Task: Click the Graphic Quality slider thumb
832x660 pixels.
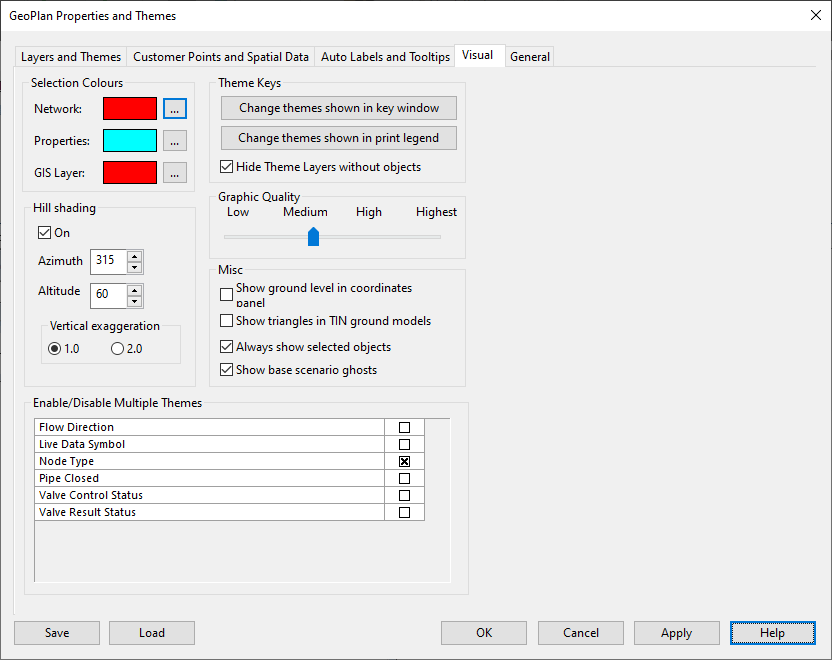Action: click(314, 237)
